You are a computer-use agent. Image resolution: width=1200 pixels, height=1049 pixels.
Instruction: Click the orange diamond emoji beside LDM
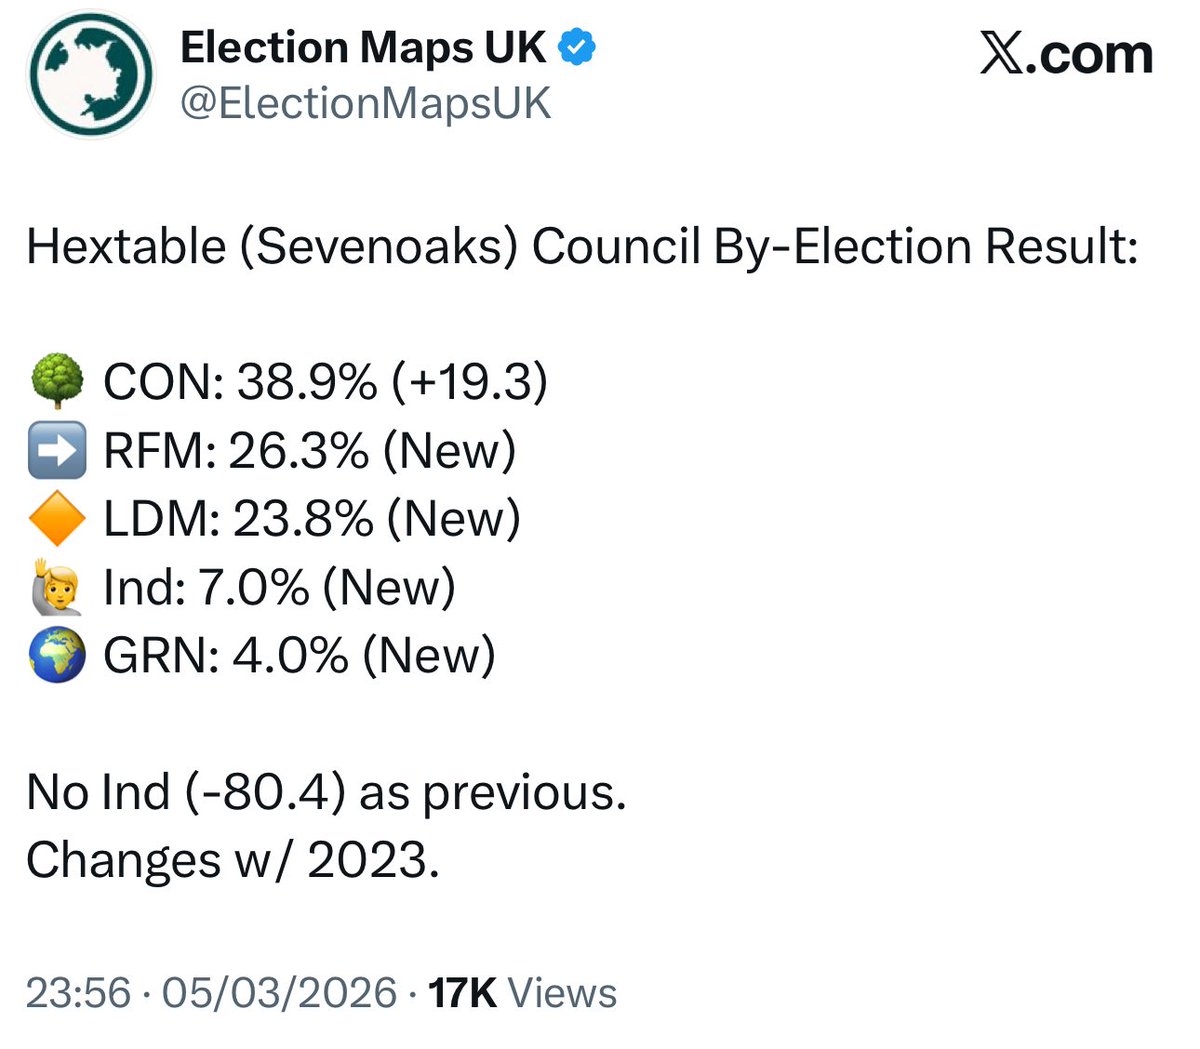point(57,520)
